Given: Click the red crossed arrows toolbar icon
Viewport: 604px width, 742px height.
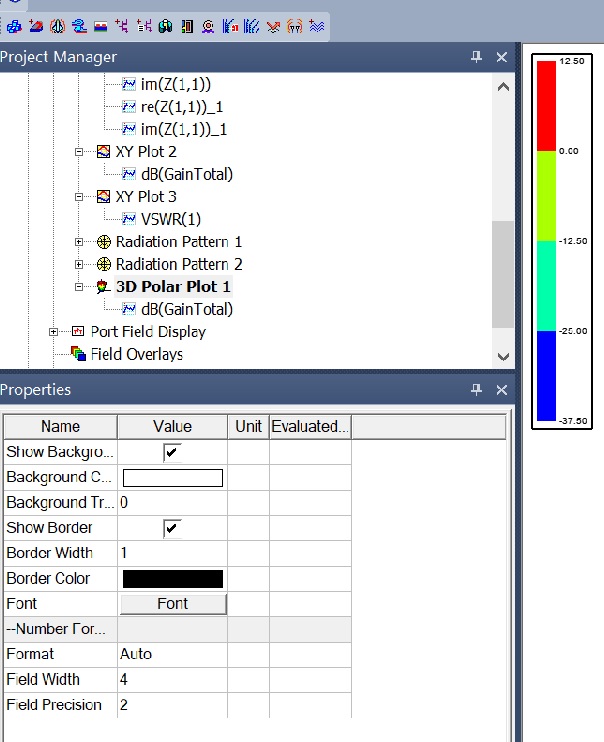Looking at the screenshot, I should (273, 26).
